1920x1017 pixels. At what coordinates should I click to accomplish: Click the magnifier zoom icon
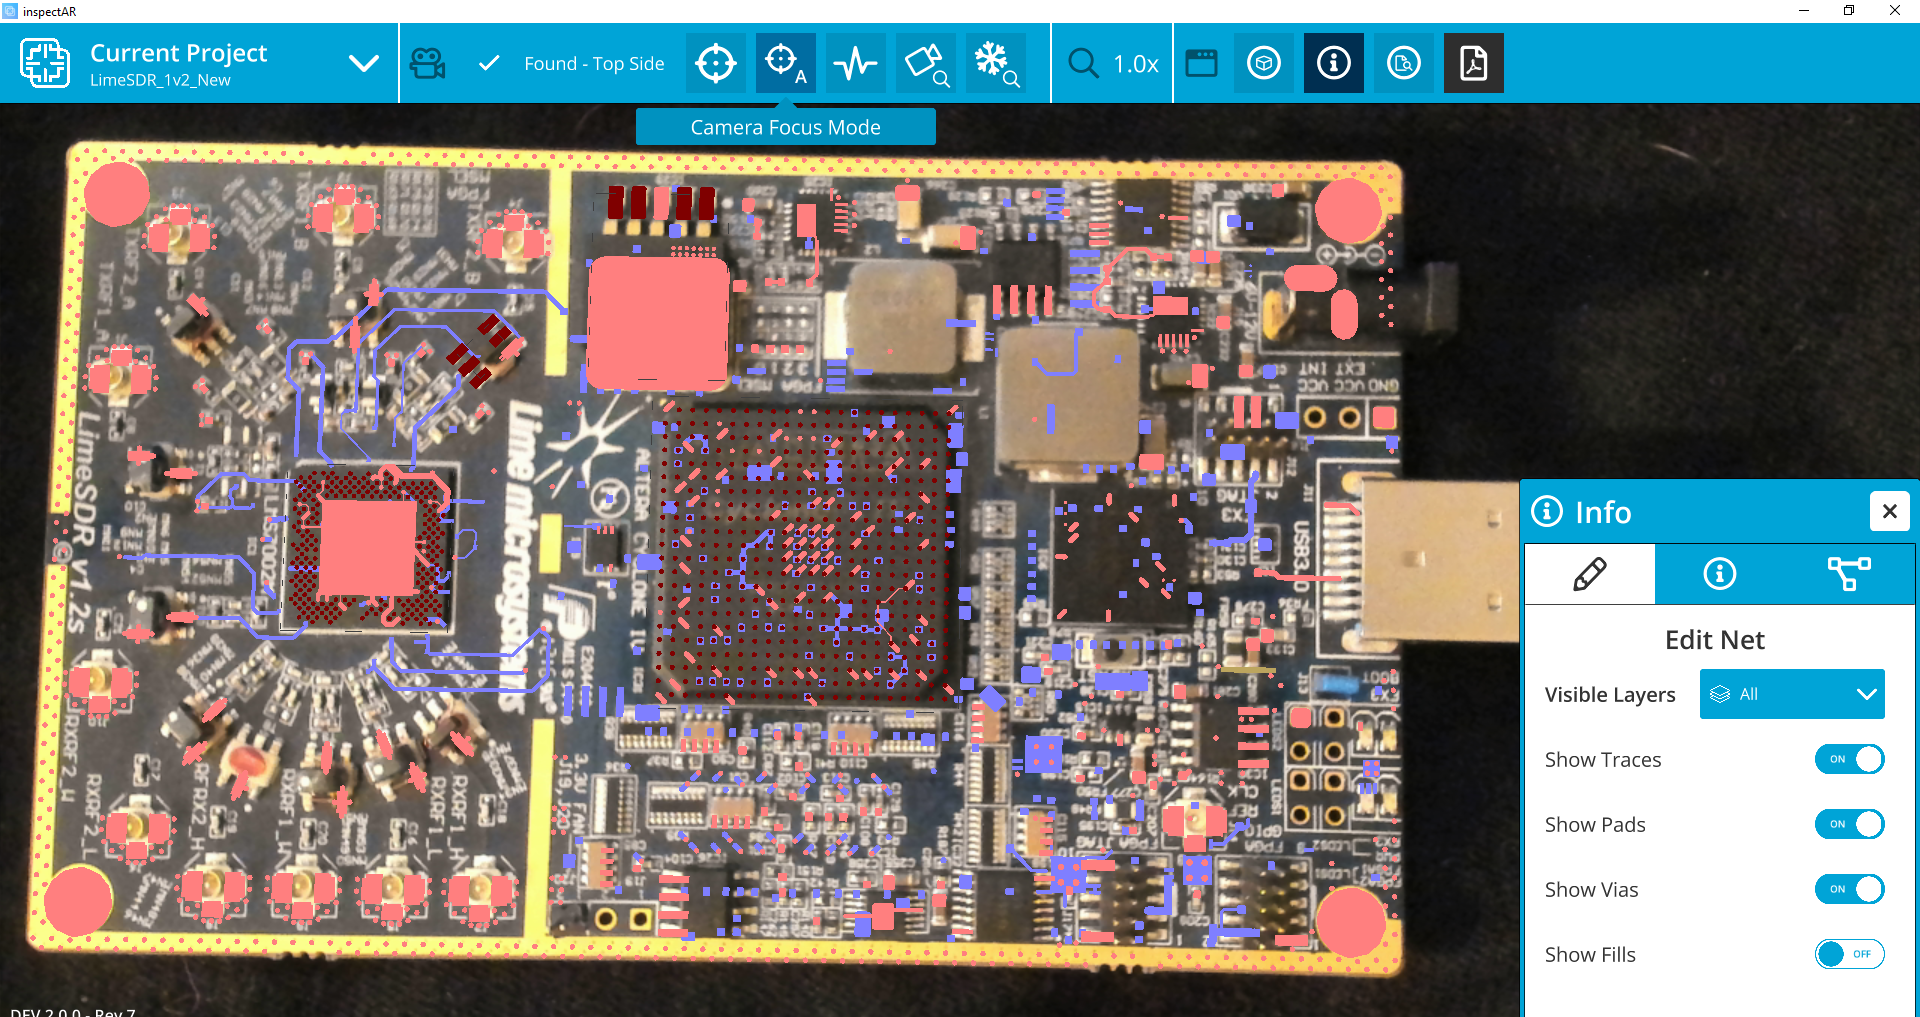[x=1083, y=63]
